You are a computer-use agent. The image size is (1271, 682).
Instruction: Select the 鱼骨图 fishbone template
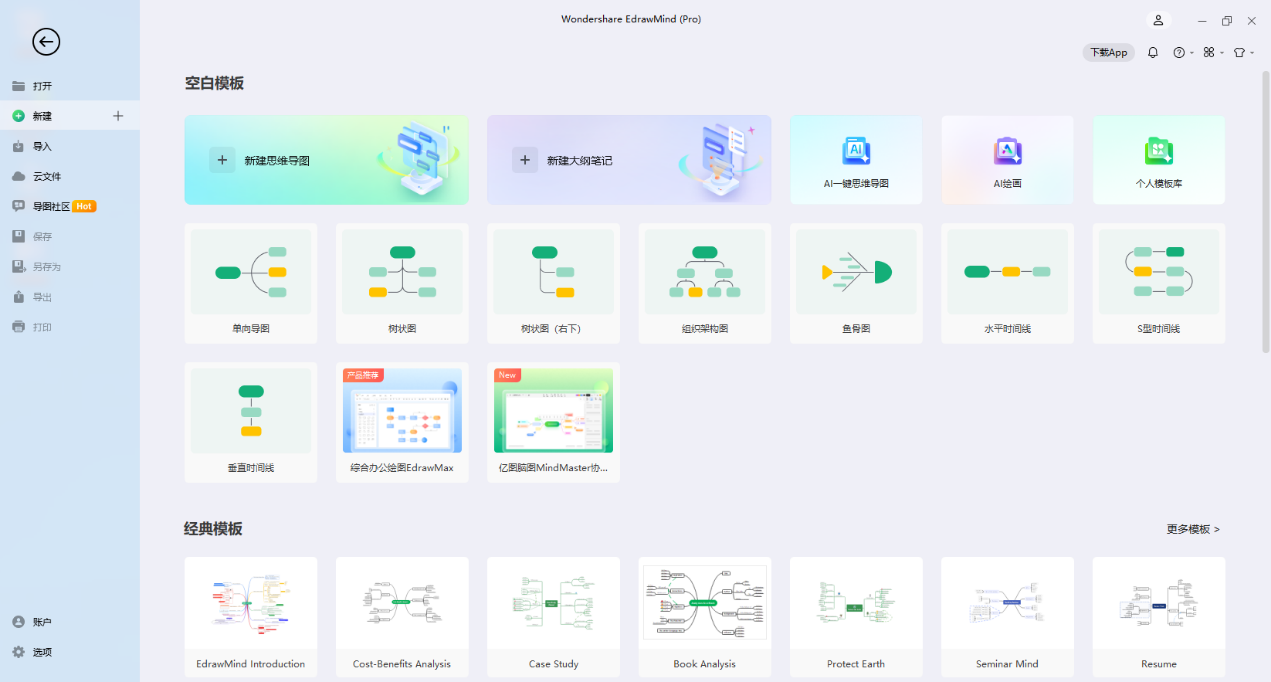856,283
